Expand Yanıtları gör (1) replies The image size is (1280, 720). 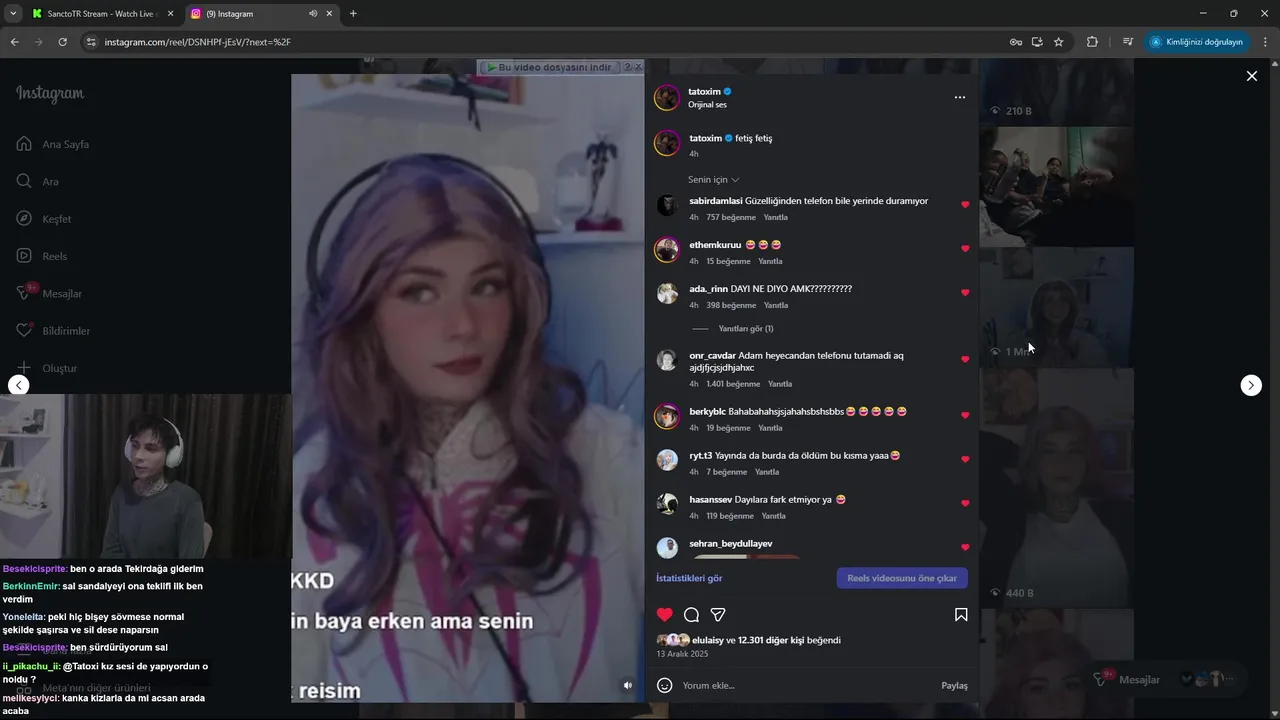tap(746, 328)
